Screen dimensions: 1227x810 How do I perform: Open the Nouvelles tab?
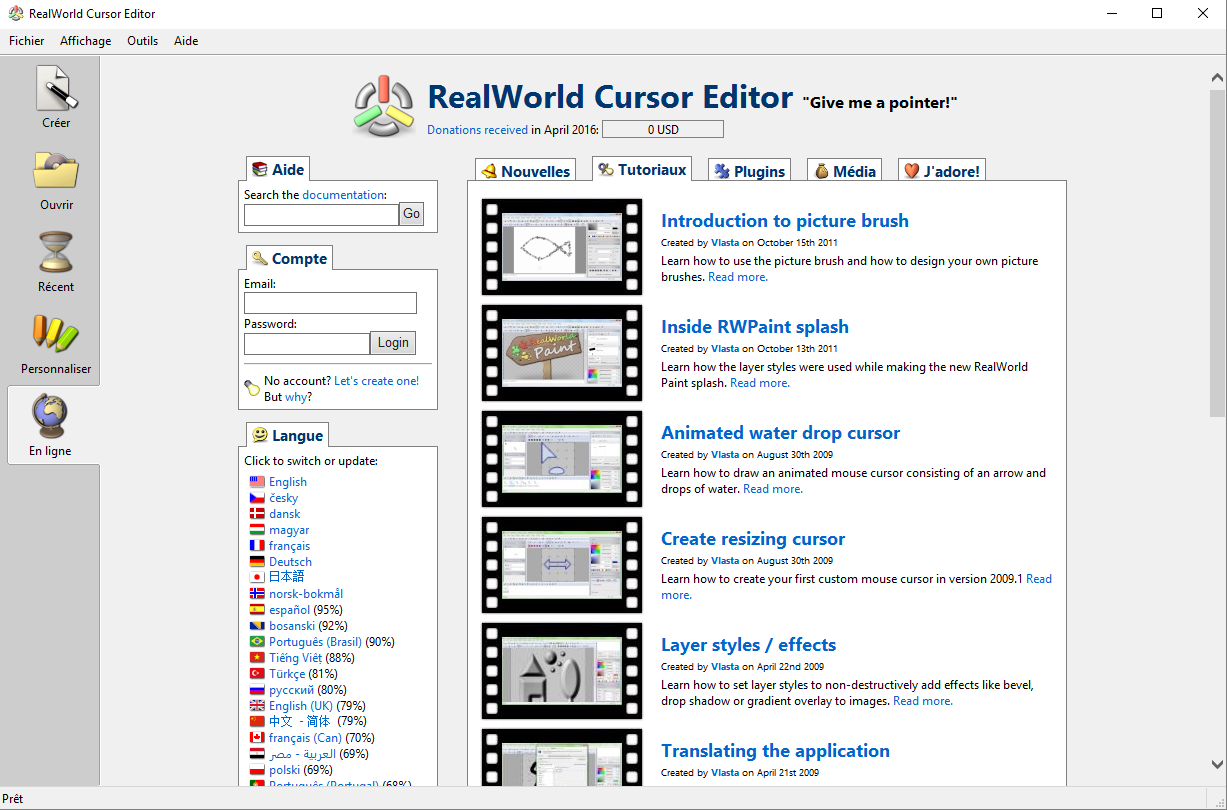click(524, 169)
